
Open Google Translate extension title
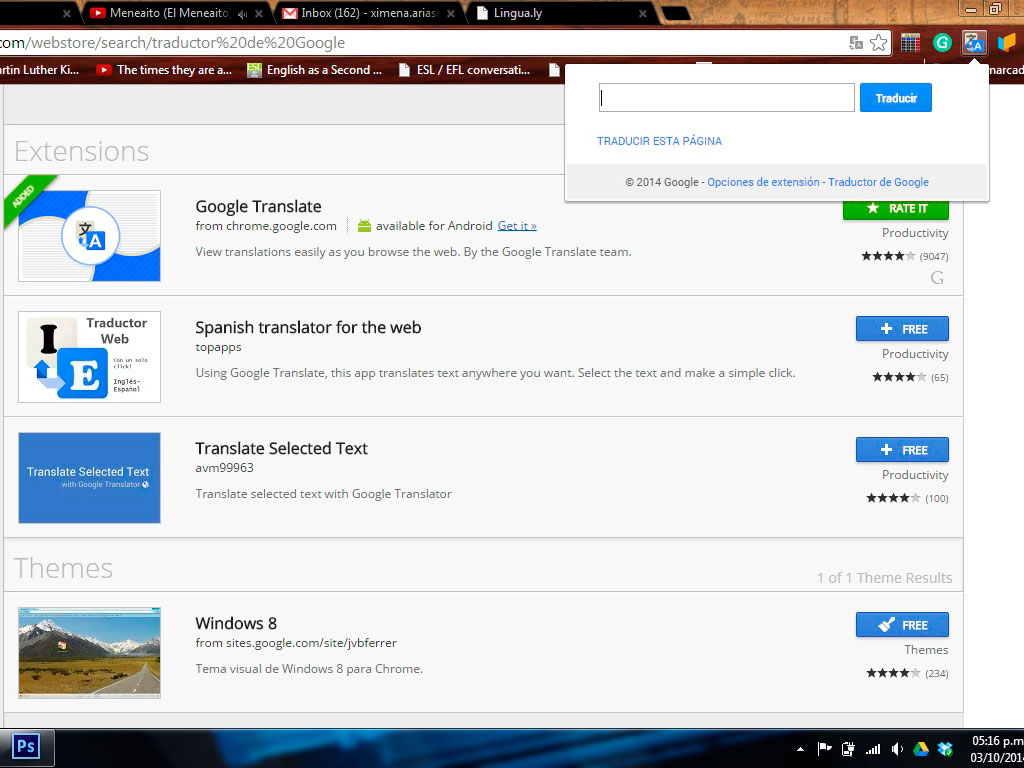258,206
